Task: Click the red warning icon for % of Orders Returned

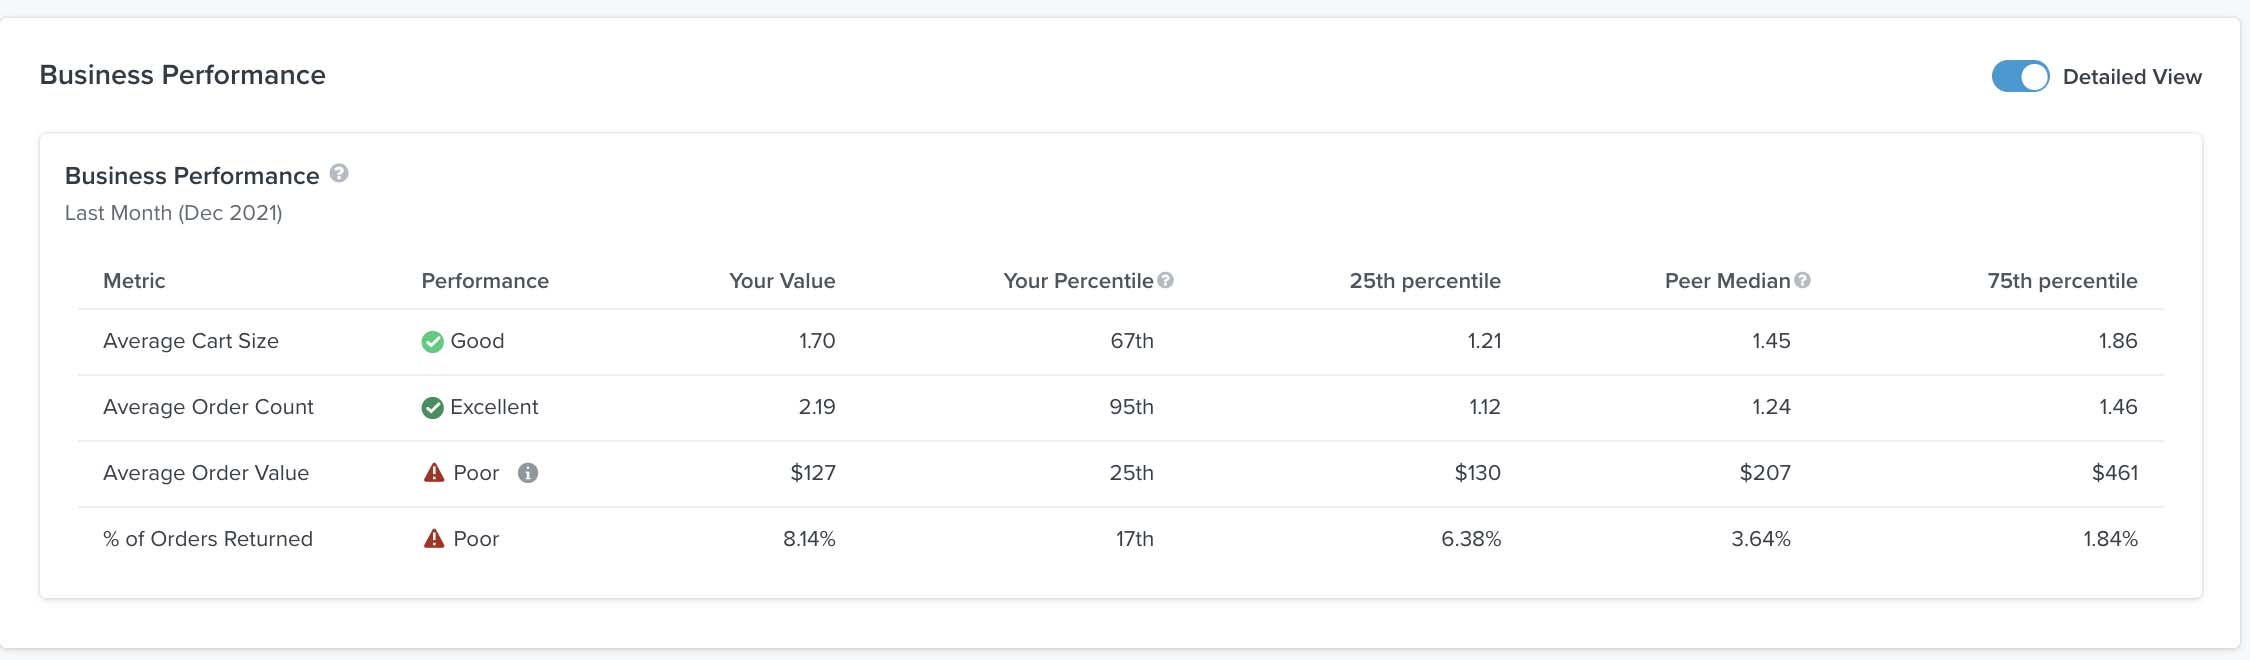Action: [x=432, y=538]
